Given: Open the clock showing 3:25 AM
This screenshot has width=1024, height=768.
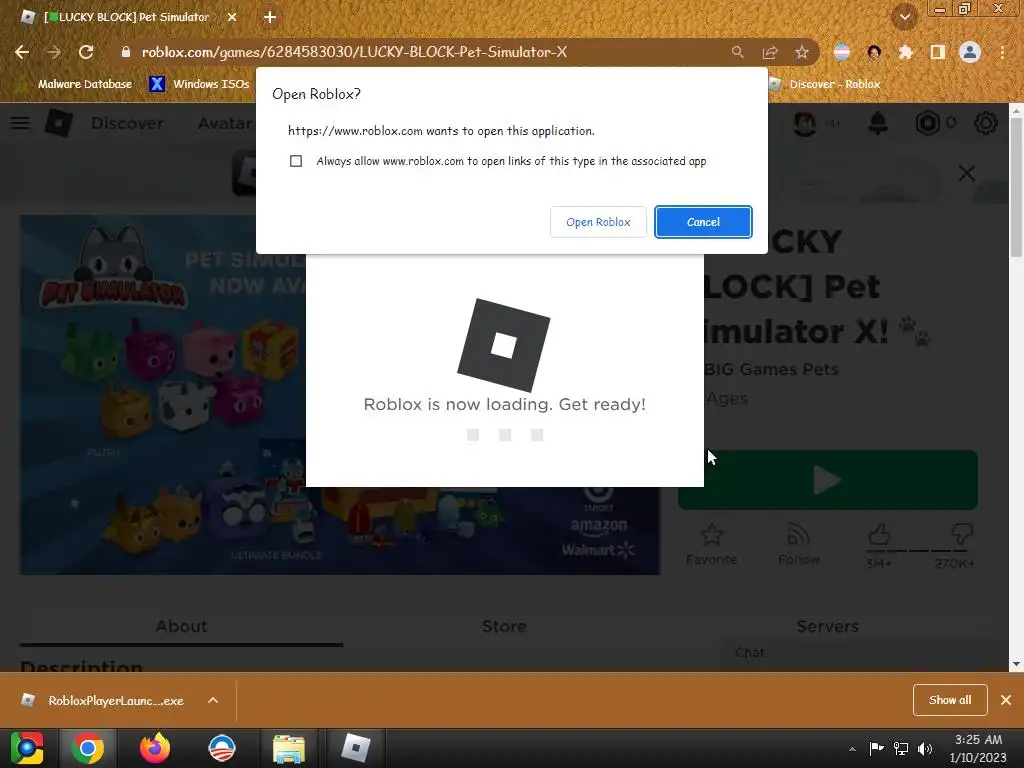Looking at the screenshot, I should point(978,748).
